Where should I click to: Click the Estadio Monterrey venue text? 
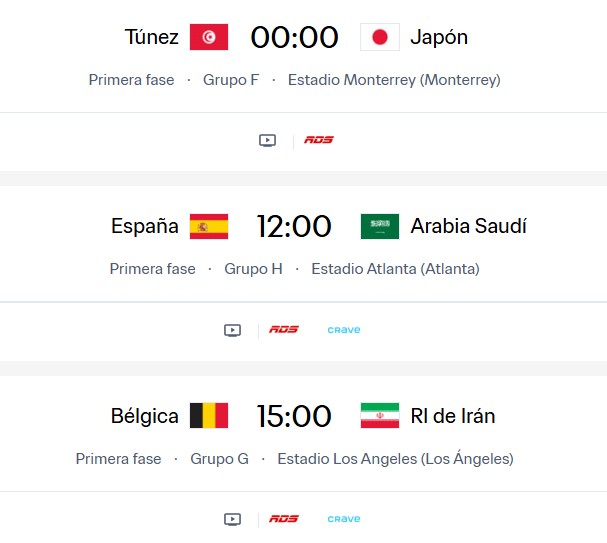pos(394,80)
